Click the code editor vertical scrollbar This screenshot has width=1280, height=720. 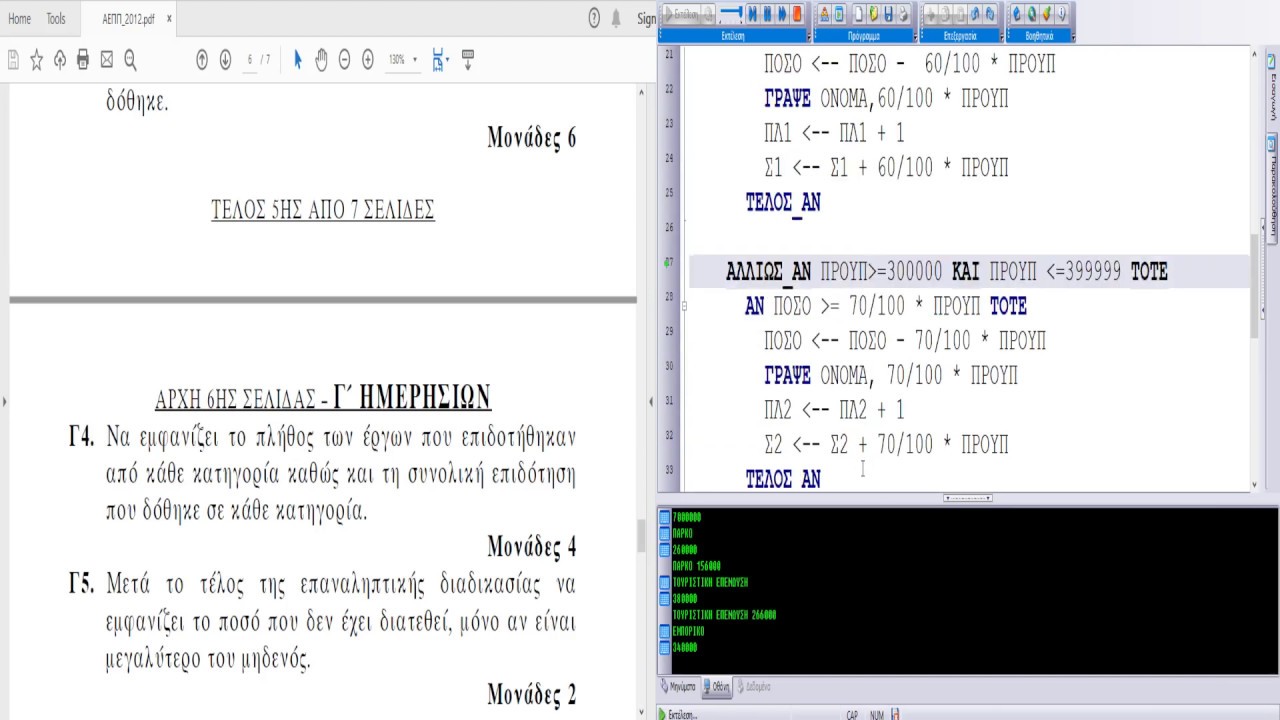pyautogui.click(x=1255, y=285)
